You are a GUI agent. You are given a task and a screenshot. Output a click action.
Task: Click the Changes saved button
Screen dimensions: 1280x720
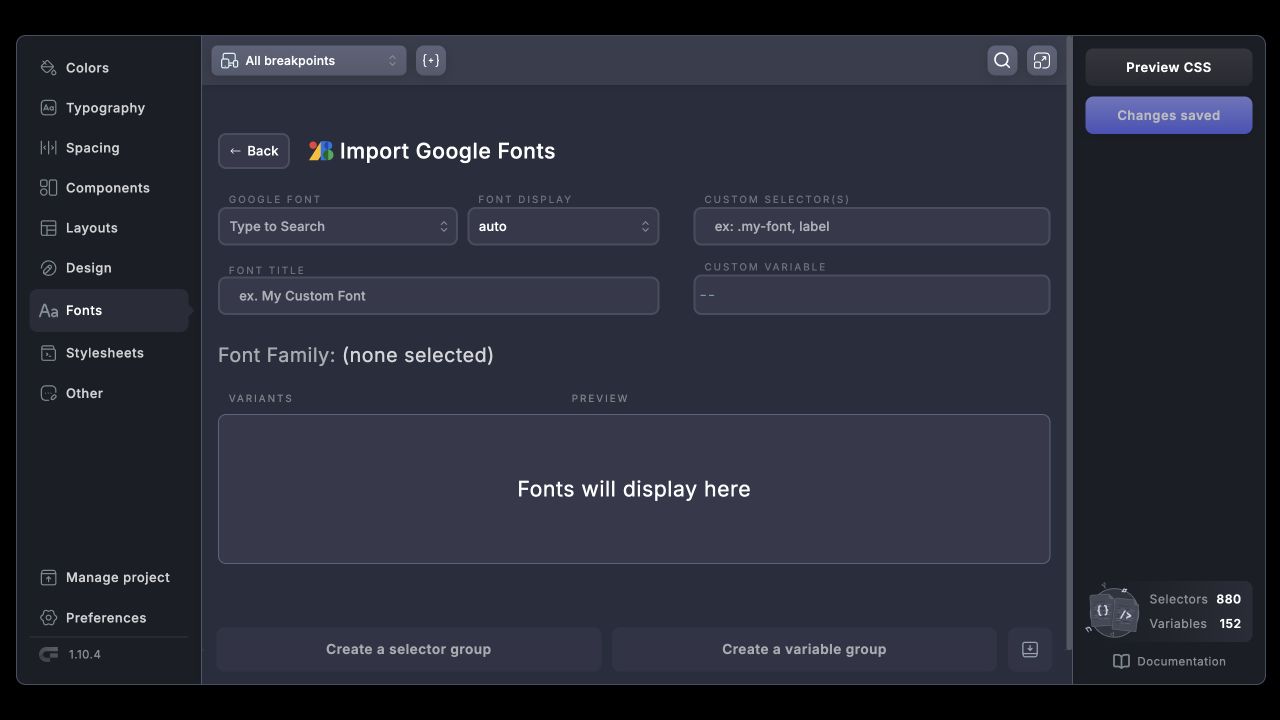pos(1168,115)
